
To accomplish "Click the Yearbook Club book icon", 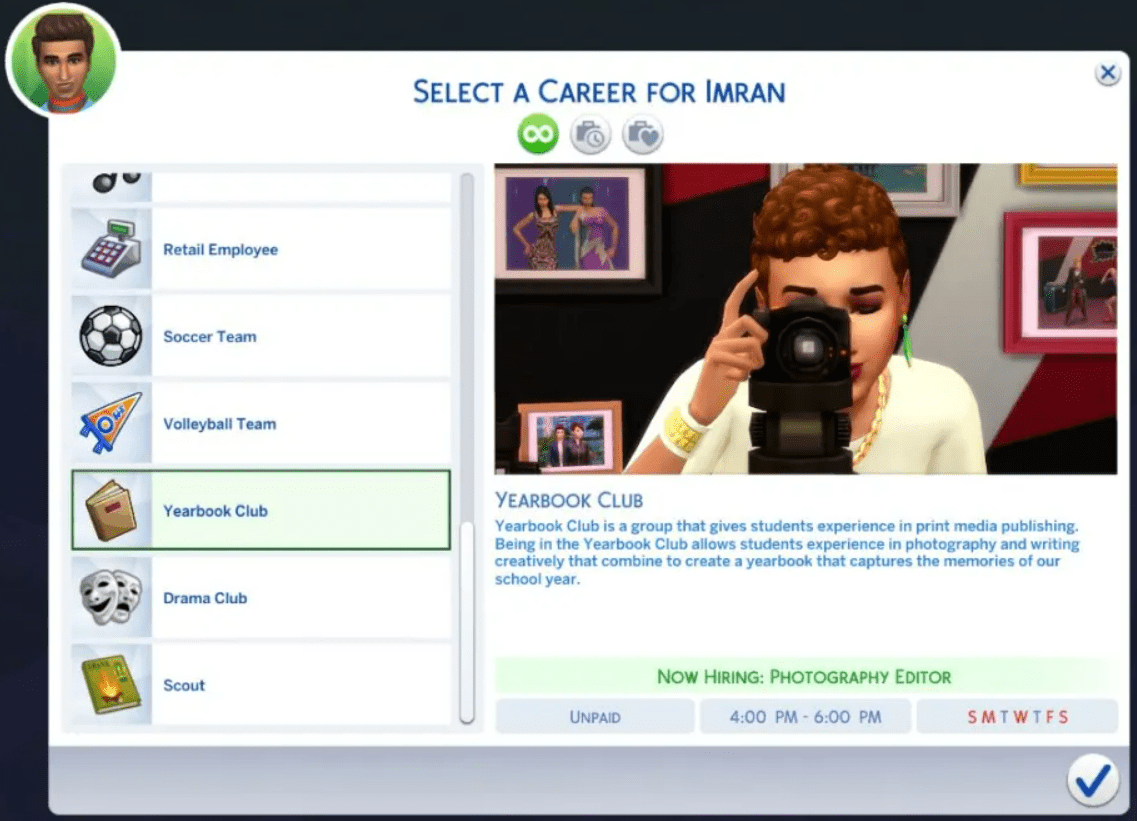I will pyautogui.click(x=112, y=510).
